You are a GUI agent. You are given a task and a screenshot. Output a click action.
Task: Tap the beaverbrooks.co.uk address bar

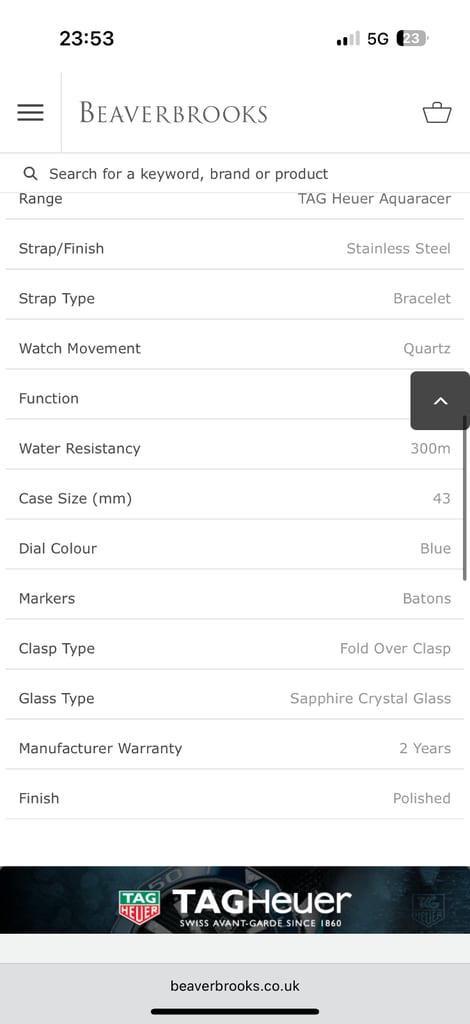(x=235, y=985)
